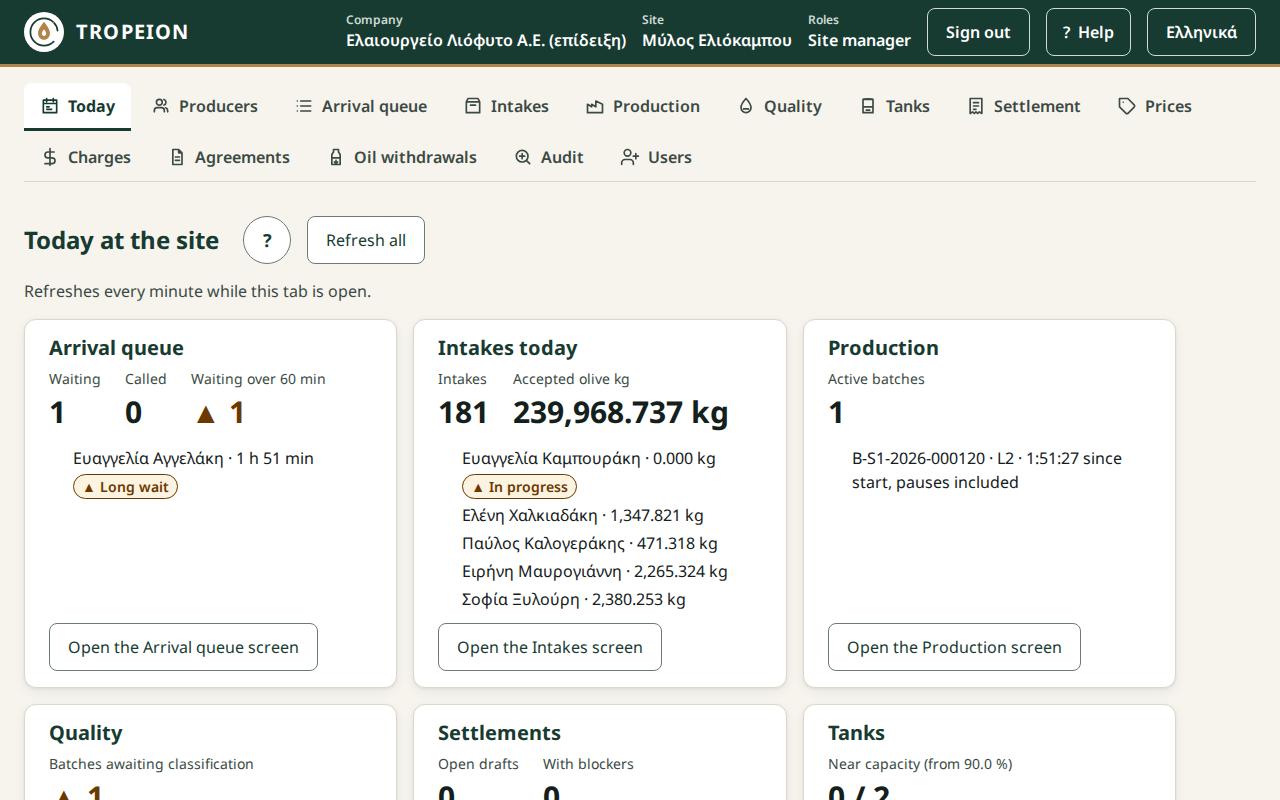Click the site name Μύλος Ελιόκαμπου
Viewport: 1280px width, 800px height.
click(717, 40)
